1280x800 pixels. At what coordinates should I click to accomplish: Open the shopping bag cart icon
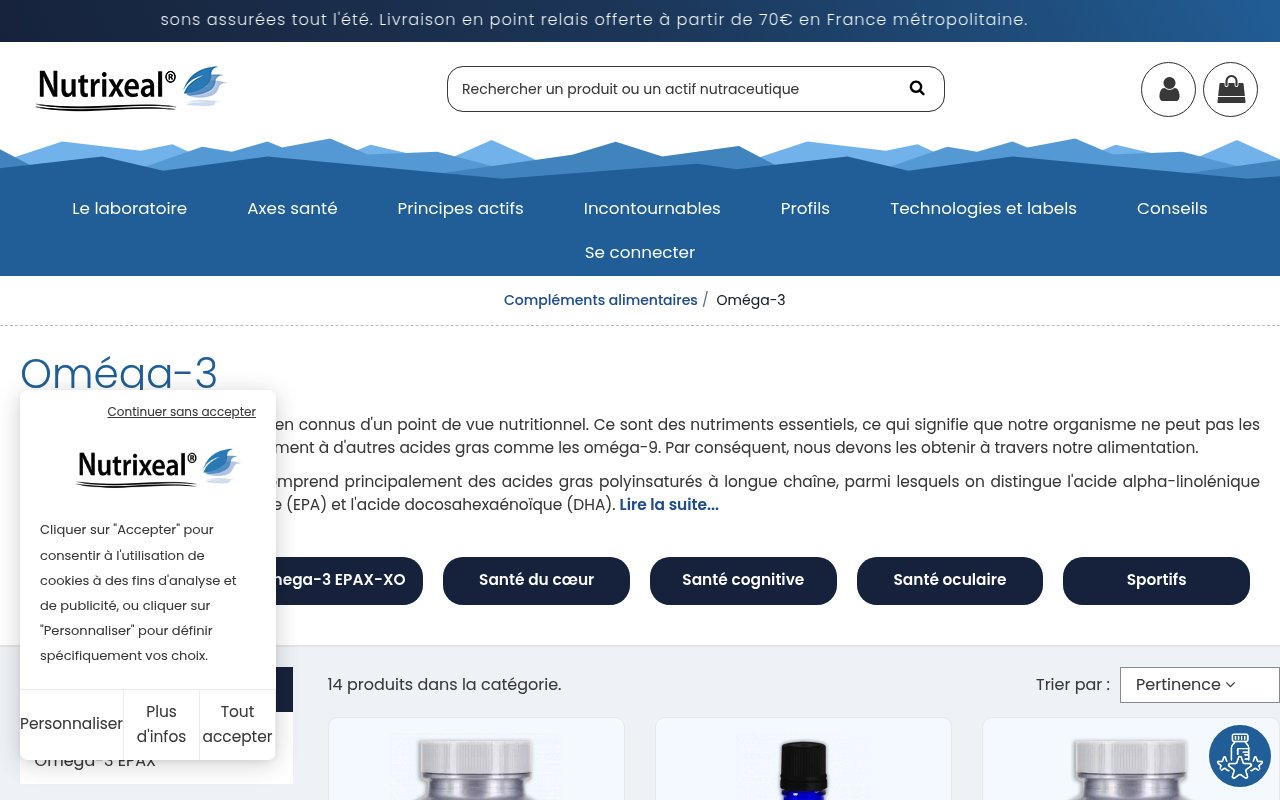coord(1230,89)
